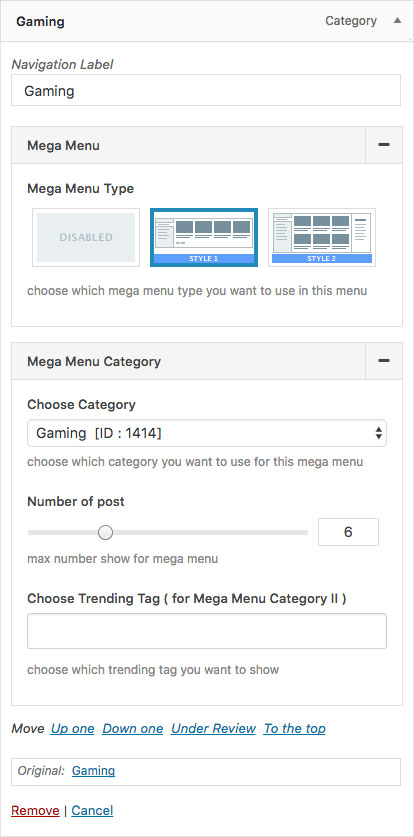Viewport: 414px width, 837px height.
Task: Open the Choose Category dropdown
Action: pyautogui.click(x=207, y=433)
